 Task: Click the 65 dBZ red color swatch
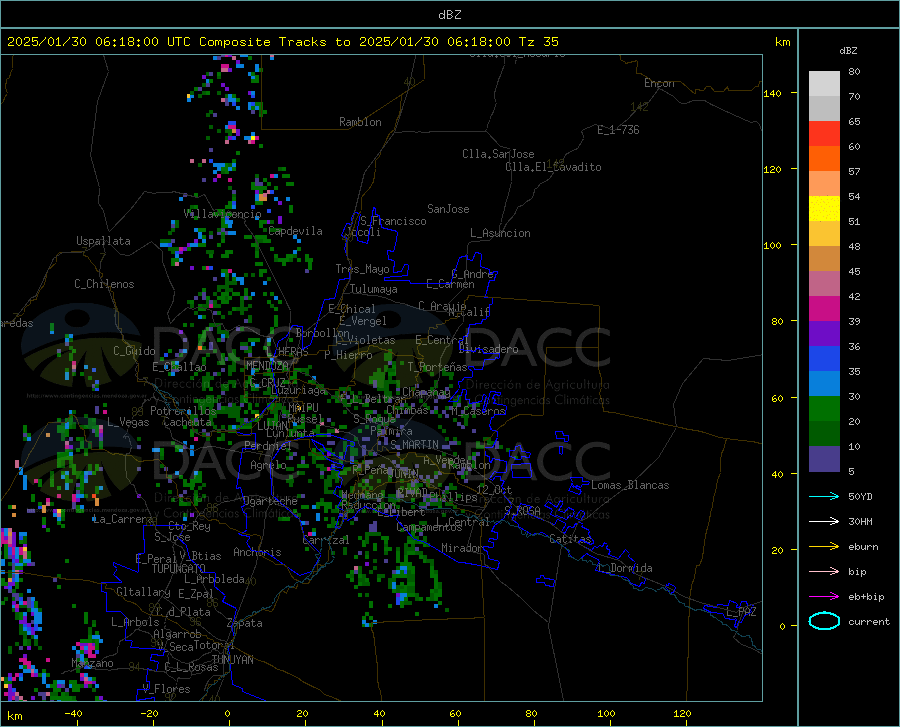point(824,134)
